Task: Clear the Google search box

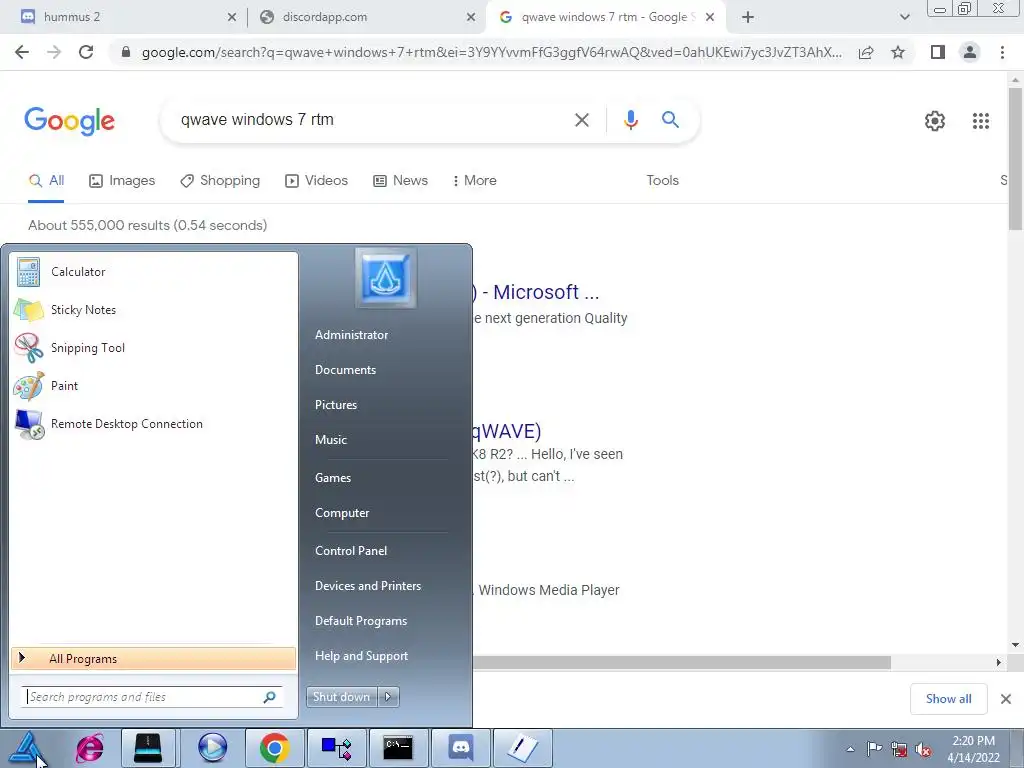Action: pyautogui.click(x=582, y=120)
